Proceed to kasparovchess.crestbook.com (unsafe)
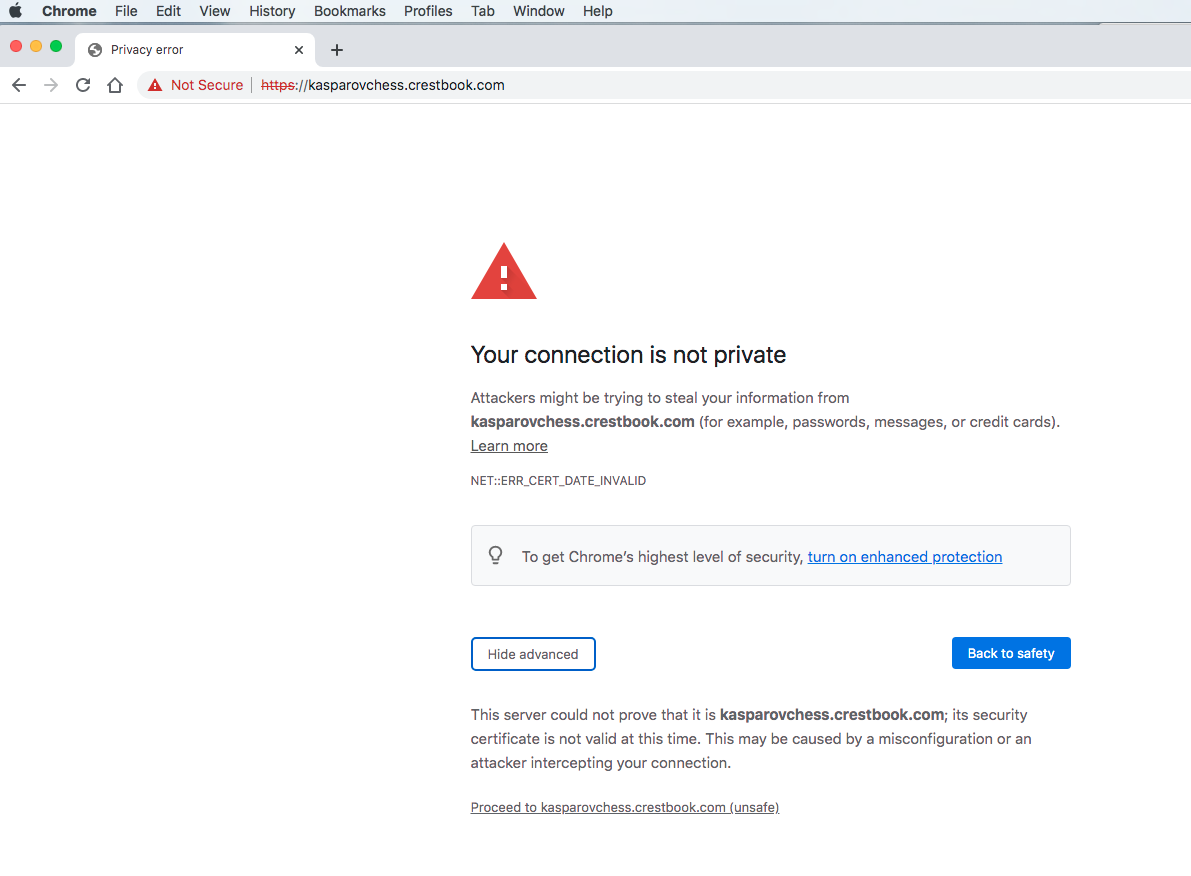The image size is (1191, 876). coord(624,807)
